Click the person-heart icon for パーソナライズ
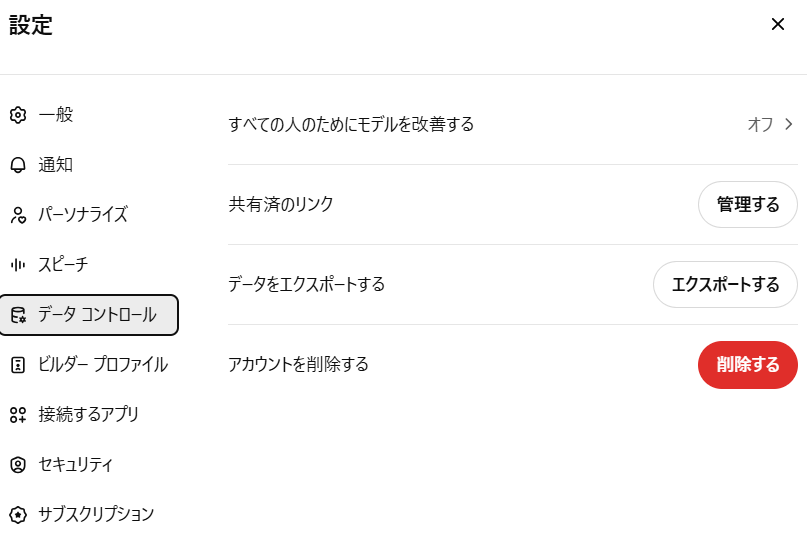Image resolution: width=807 pixels, height=544 pixels. point(18,215)
